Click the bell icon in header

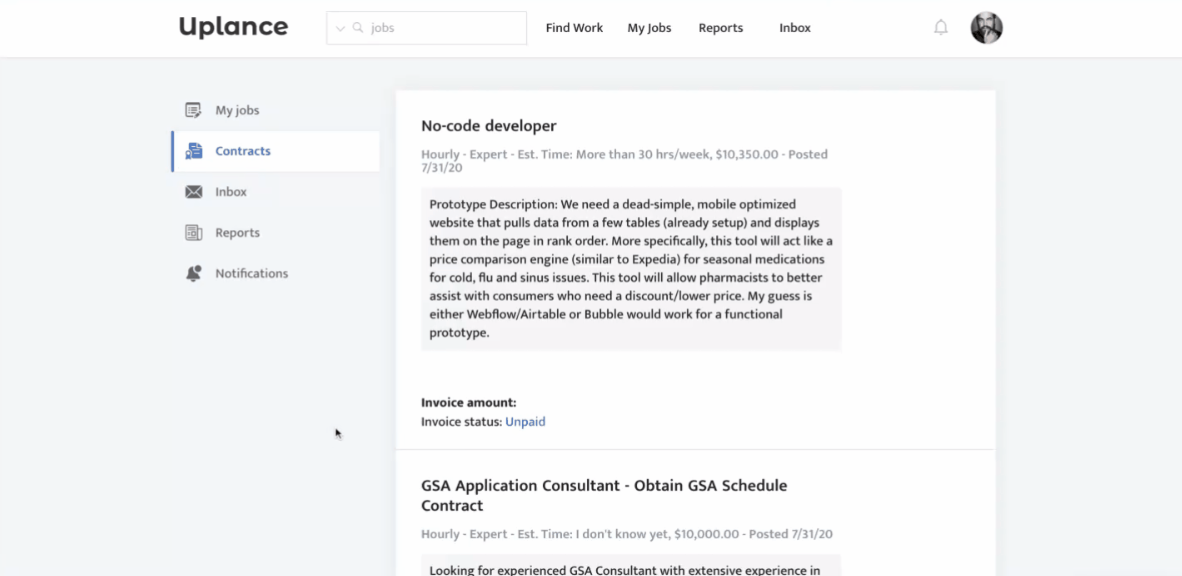point(941,28)
